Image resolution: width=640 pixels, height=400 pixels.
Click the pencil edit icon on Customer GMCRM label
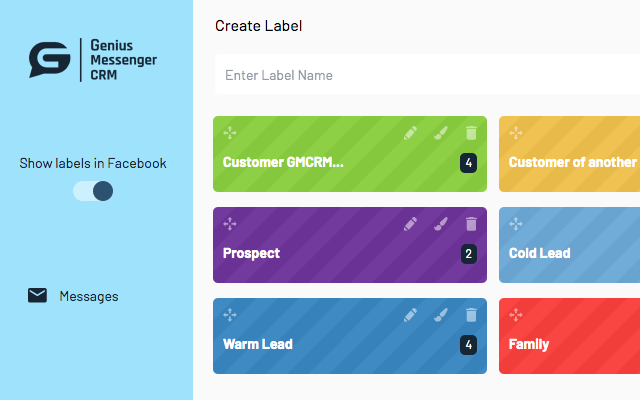(410, 133)
